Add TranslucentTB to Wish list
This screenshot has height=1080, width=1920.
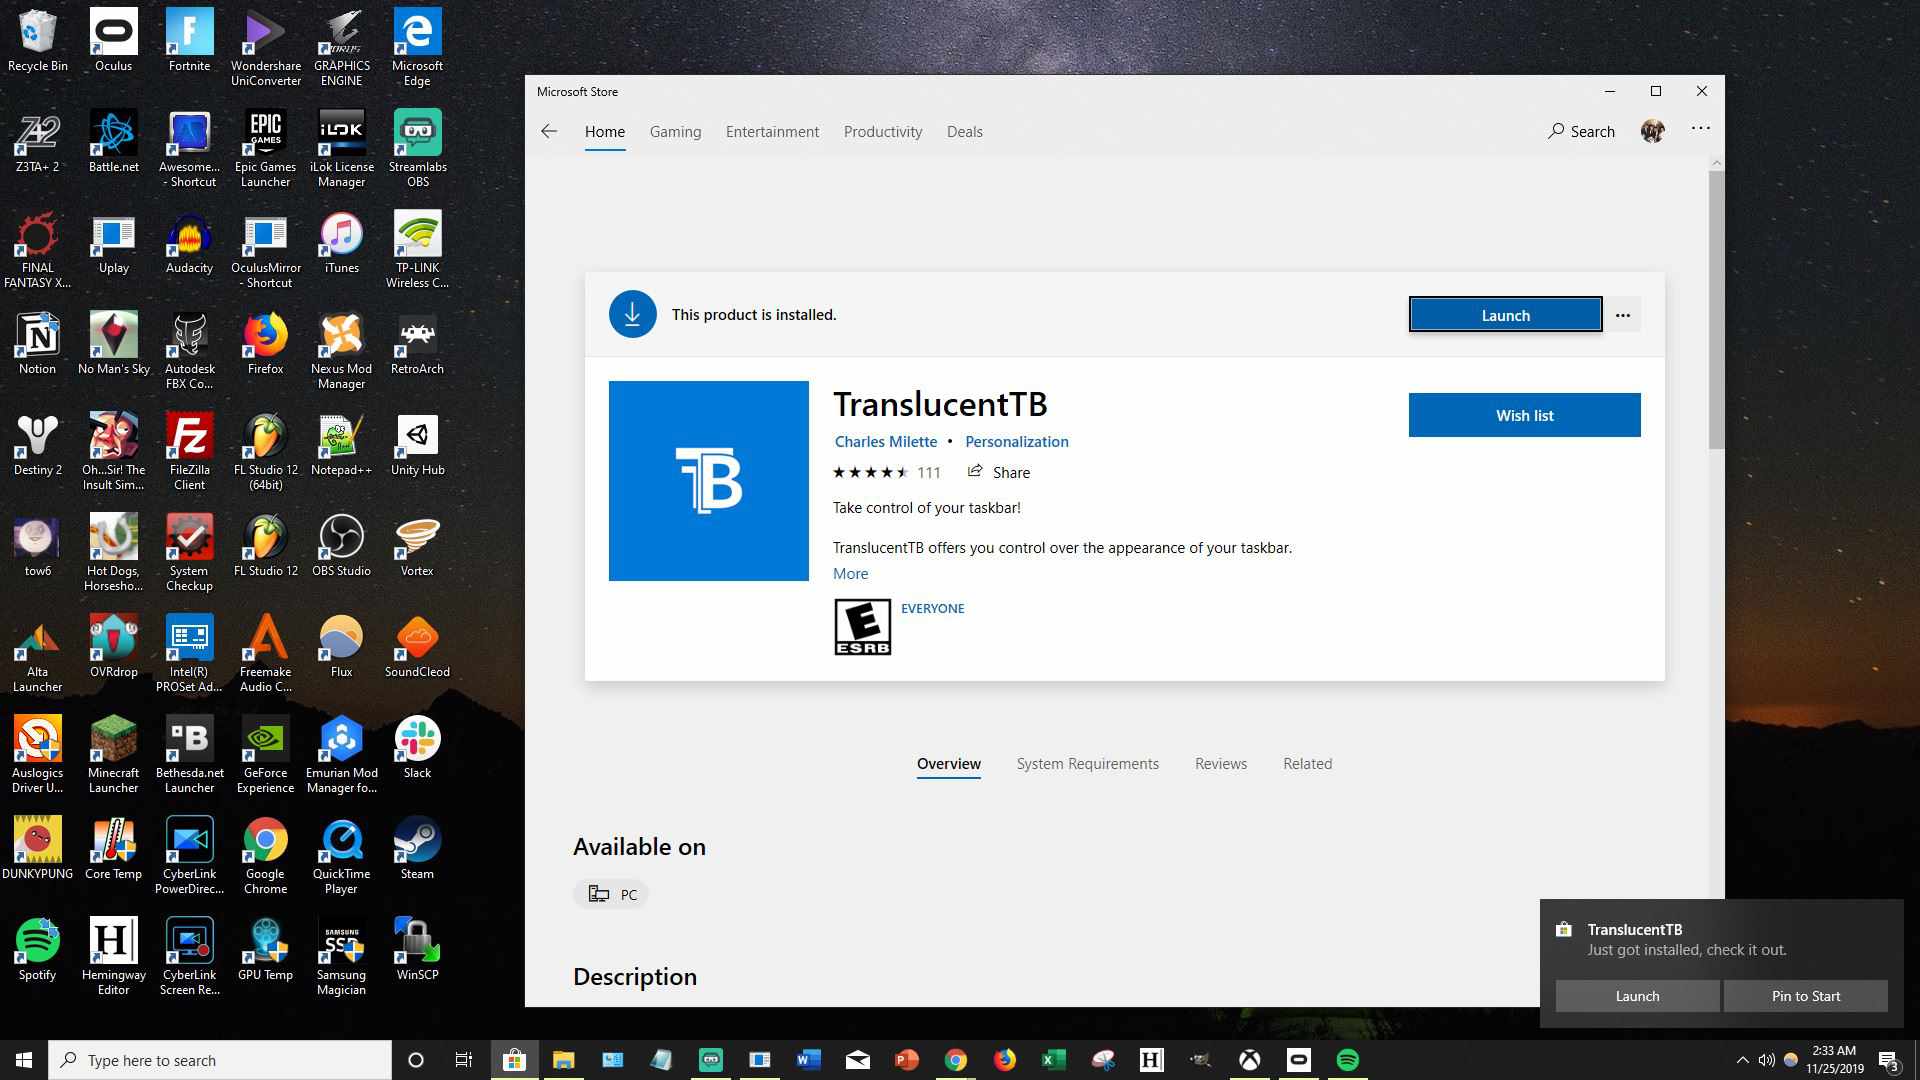[1524, 415]
